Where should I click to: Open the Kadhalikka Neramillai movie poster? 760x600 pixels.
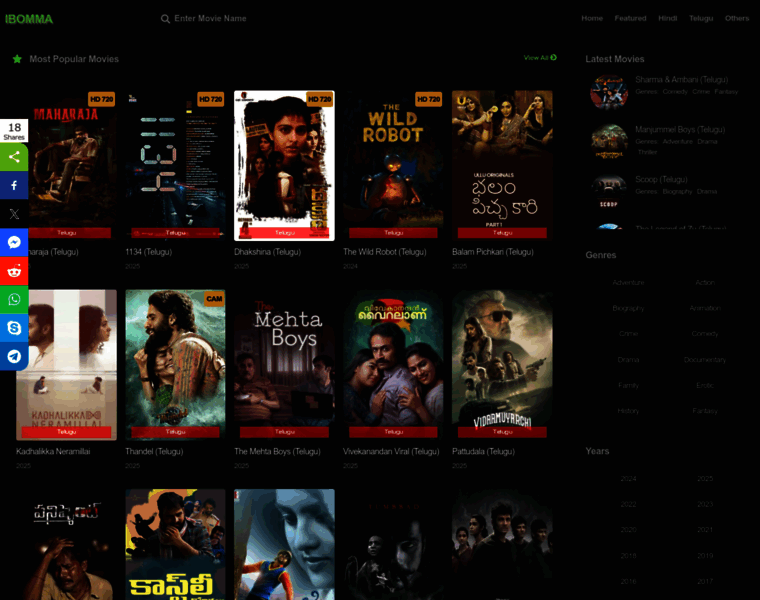coord(66,365)
